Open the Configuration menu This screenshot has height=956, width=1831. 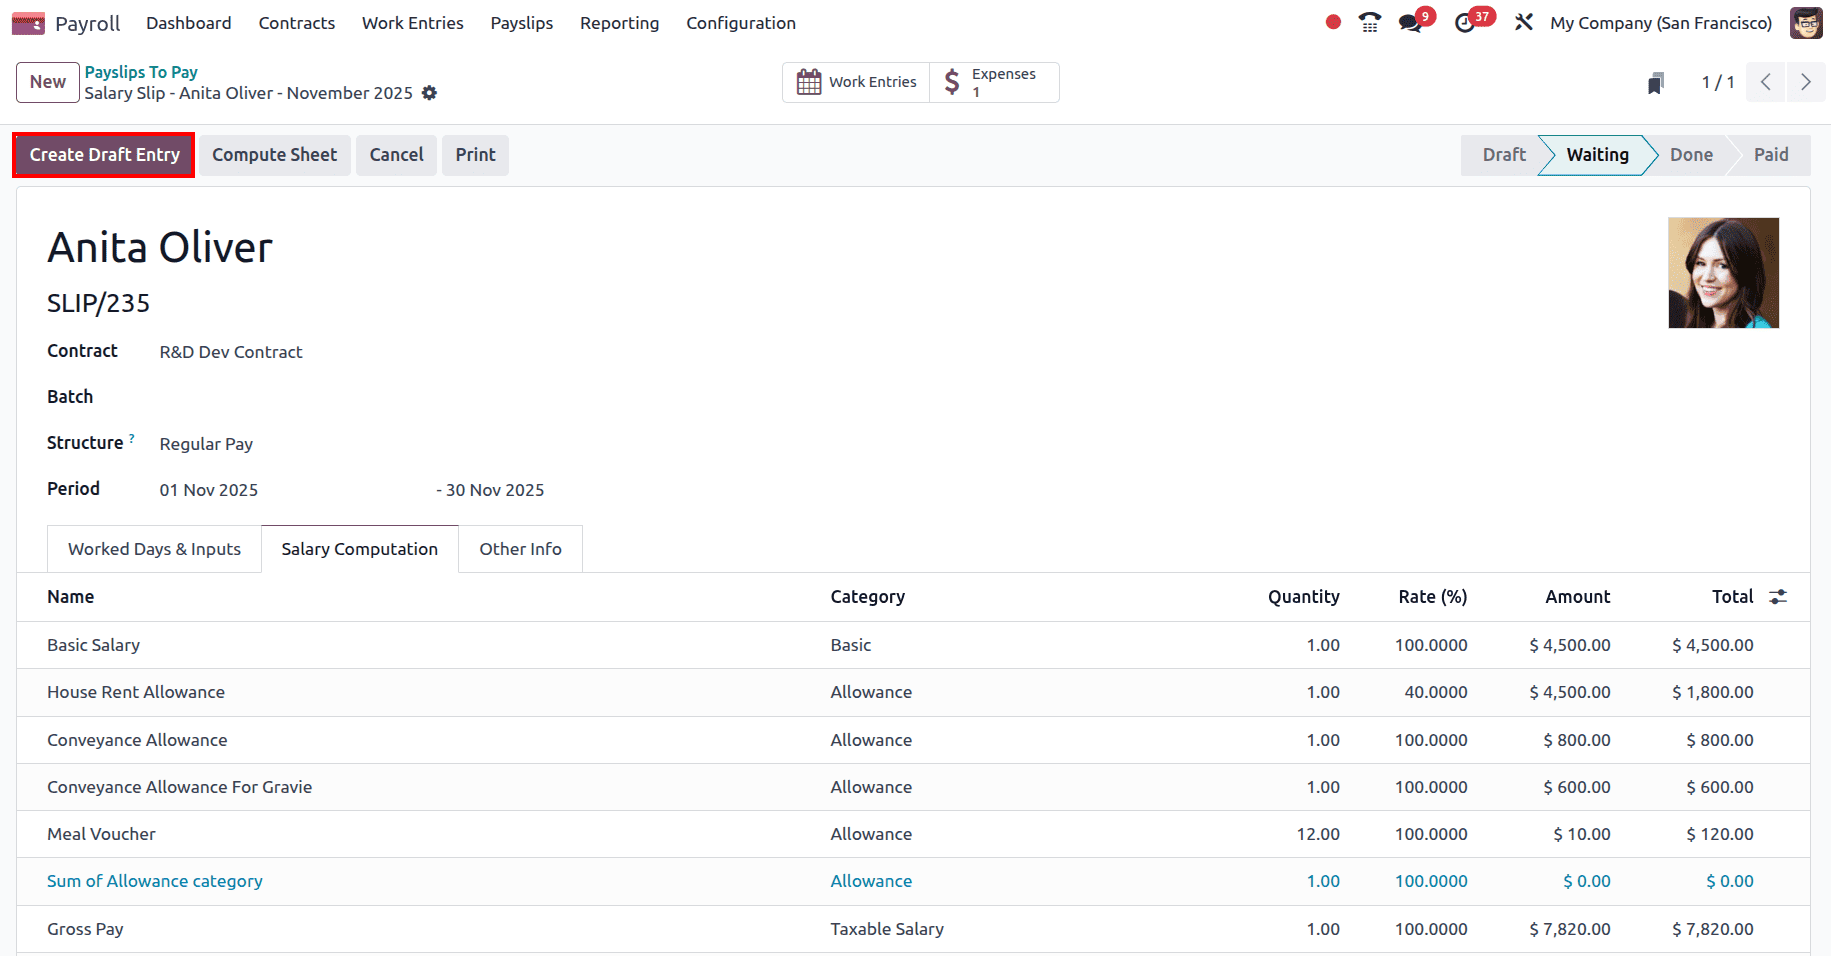tap(740, 22)
